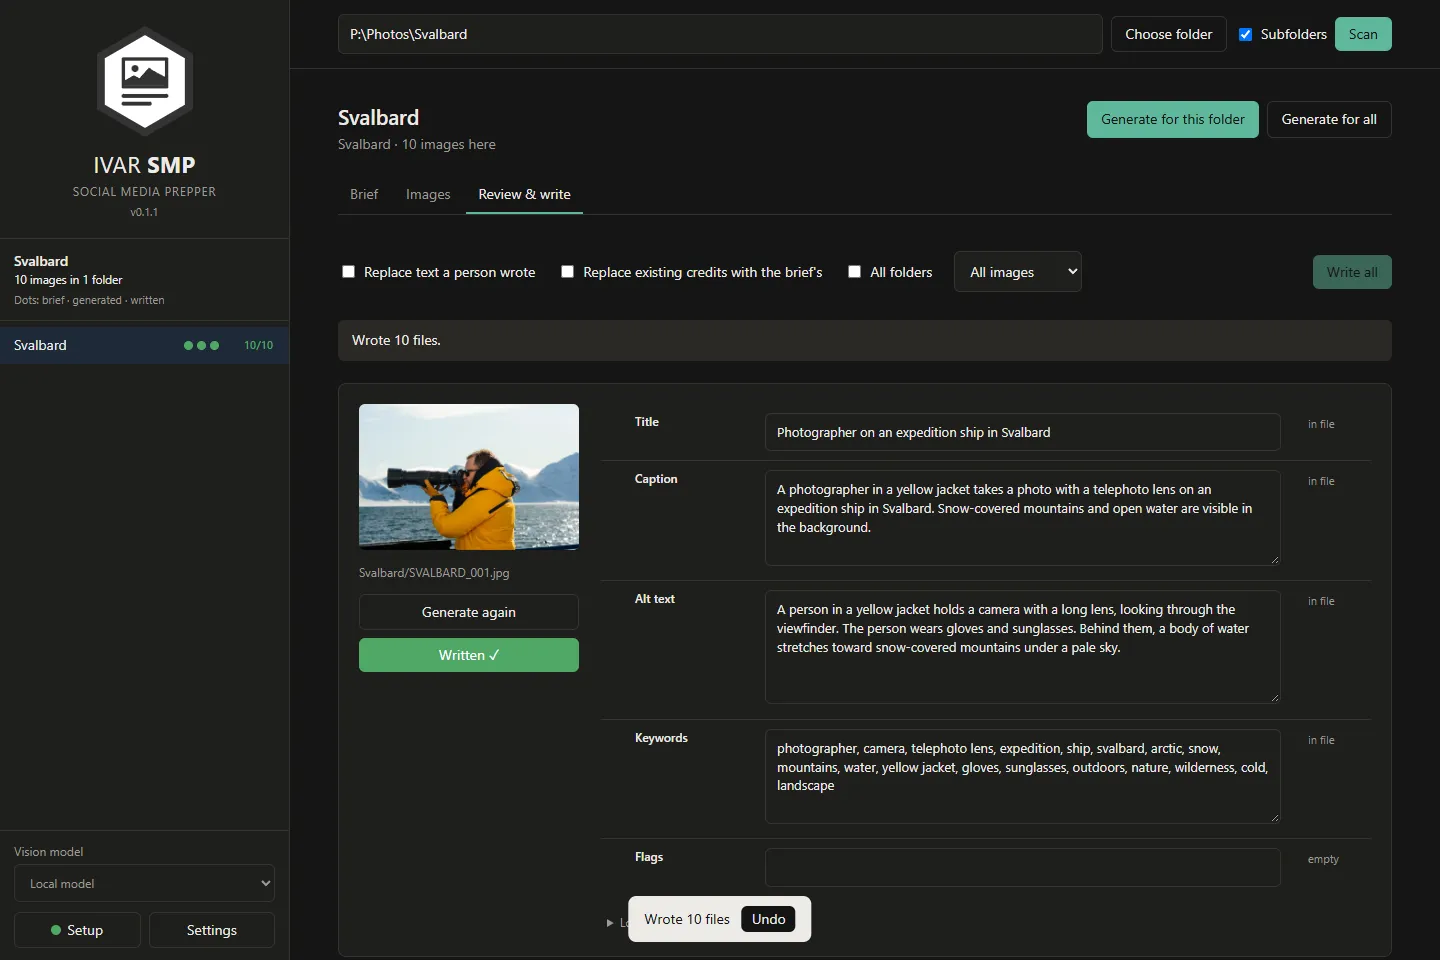Screen dimensions: 1440x960
Task: Click Generate again for SVALBARD_001
Action: click(469, 612)
